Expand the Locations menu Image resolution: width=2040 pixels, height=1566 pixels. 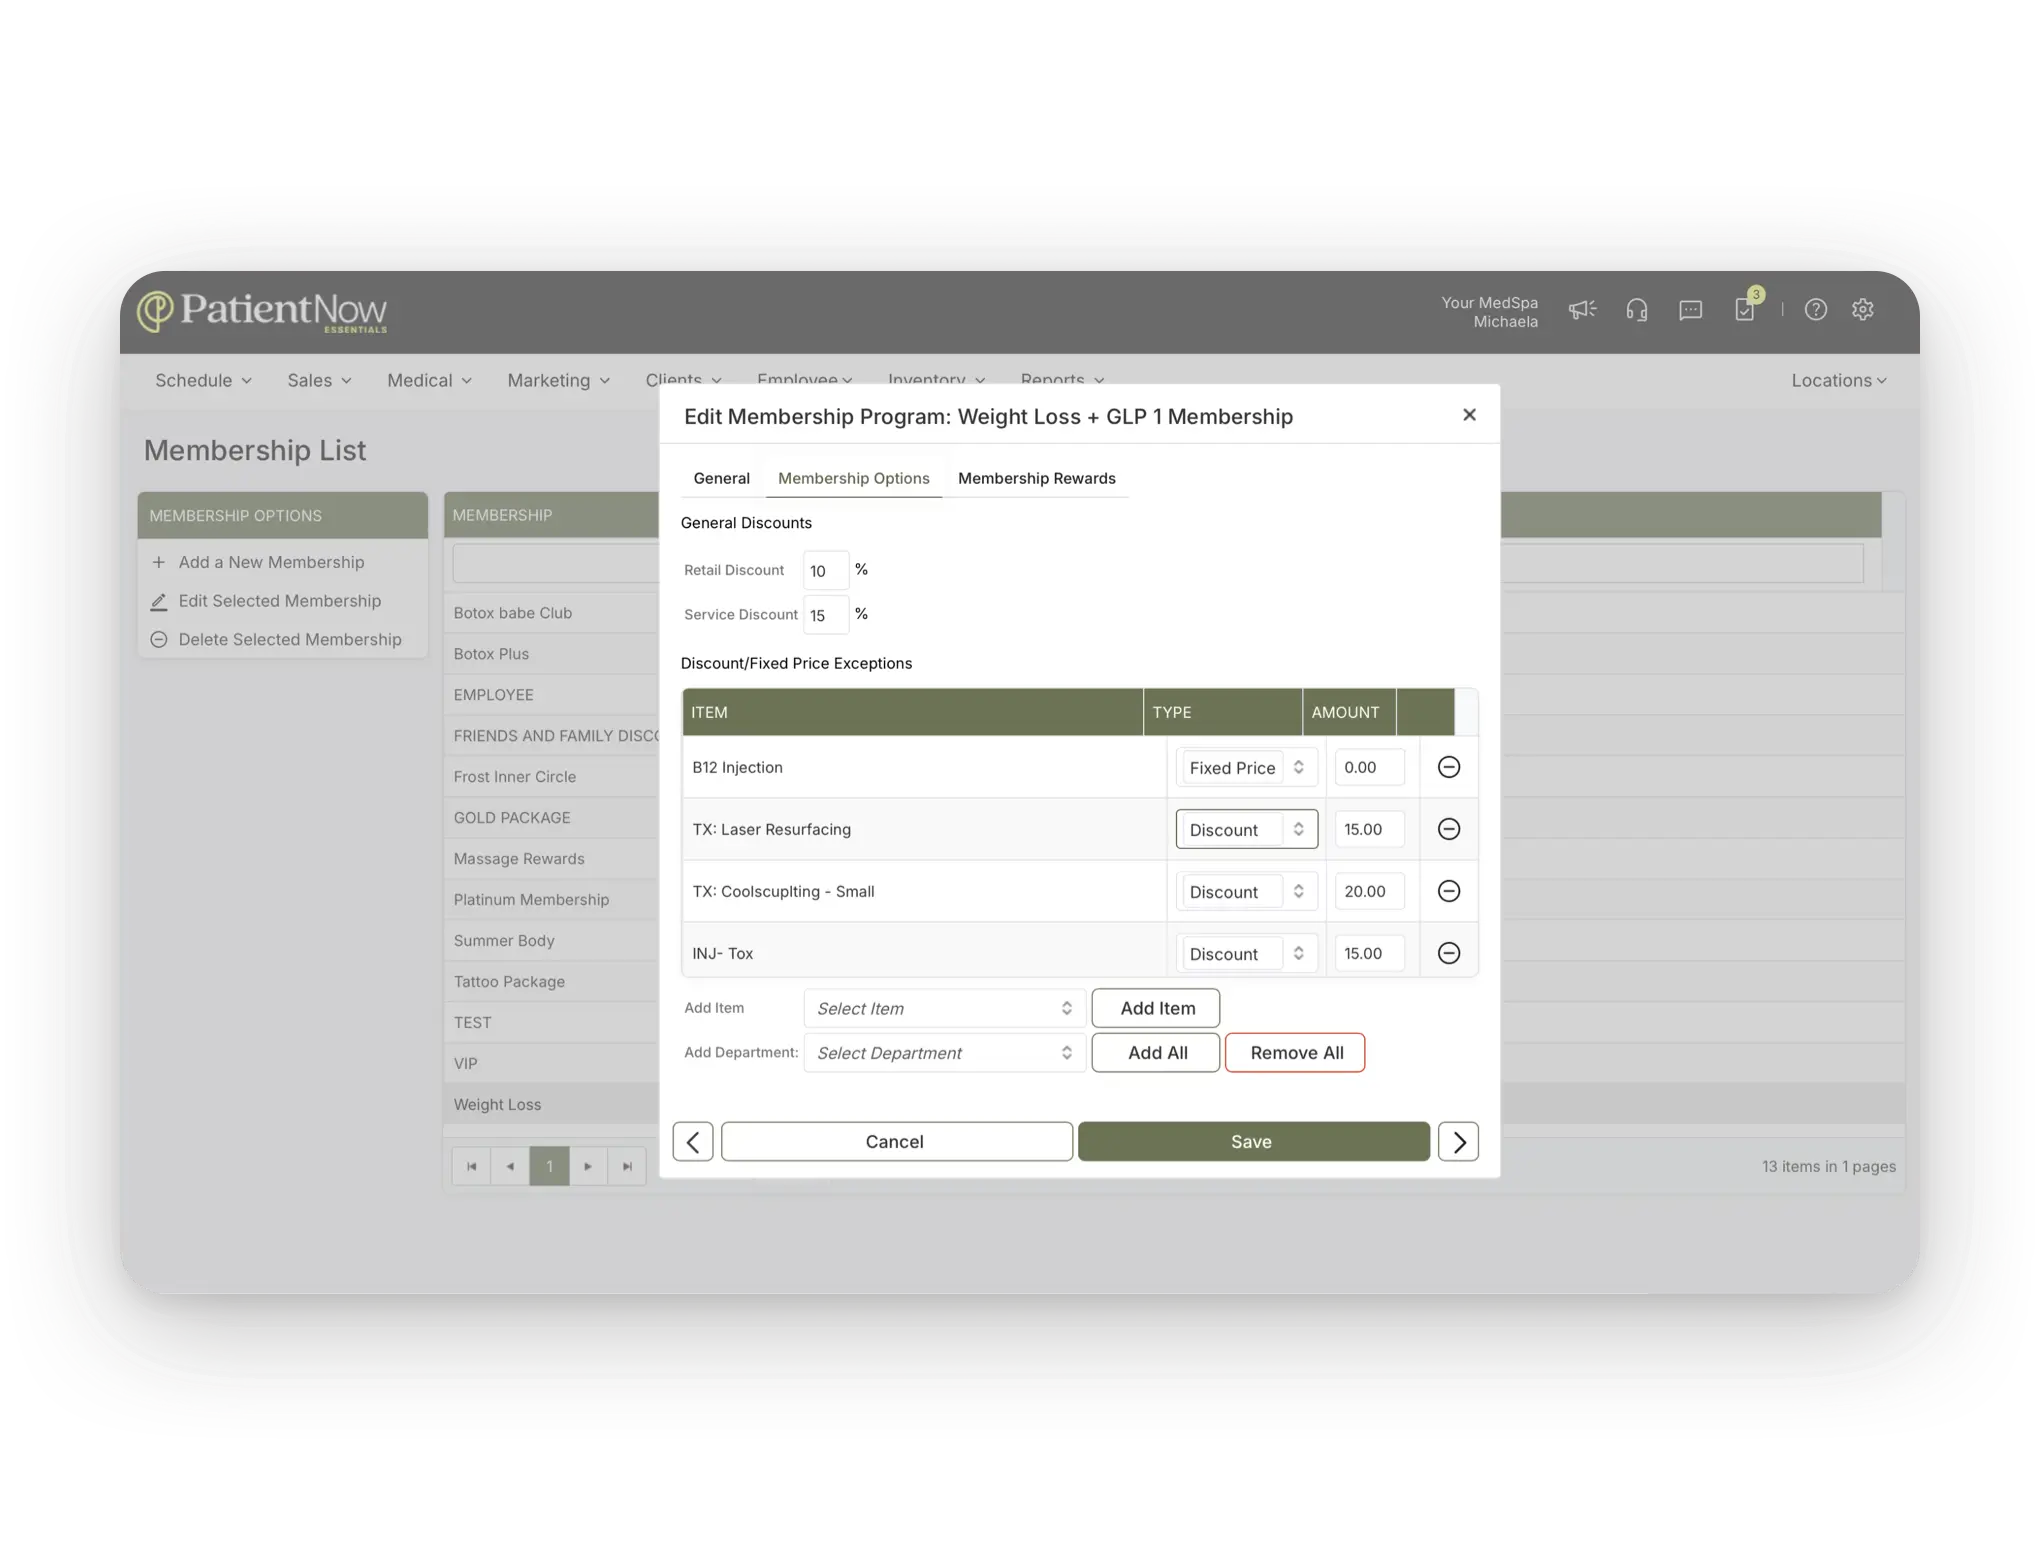point(1838,380)
